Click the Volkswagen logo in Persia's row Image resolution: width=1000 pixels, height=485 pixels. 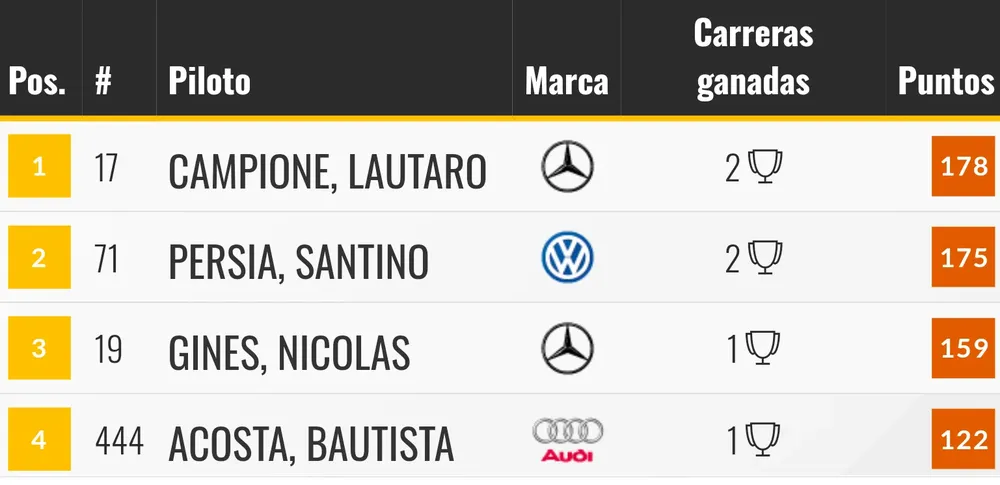[567, 258]
